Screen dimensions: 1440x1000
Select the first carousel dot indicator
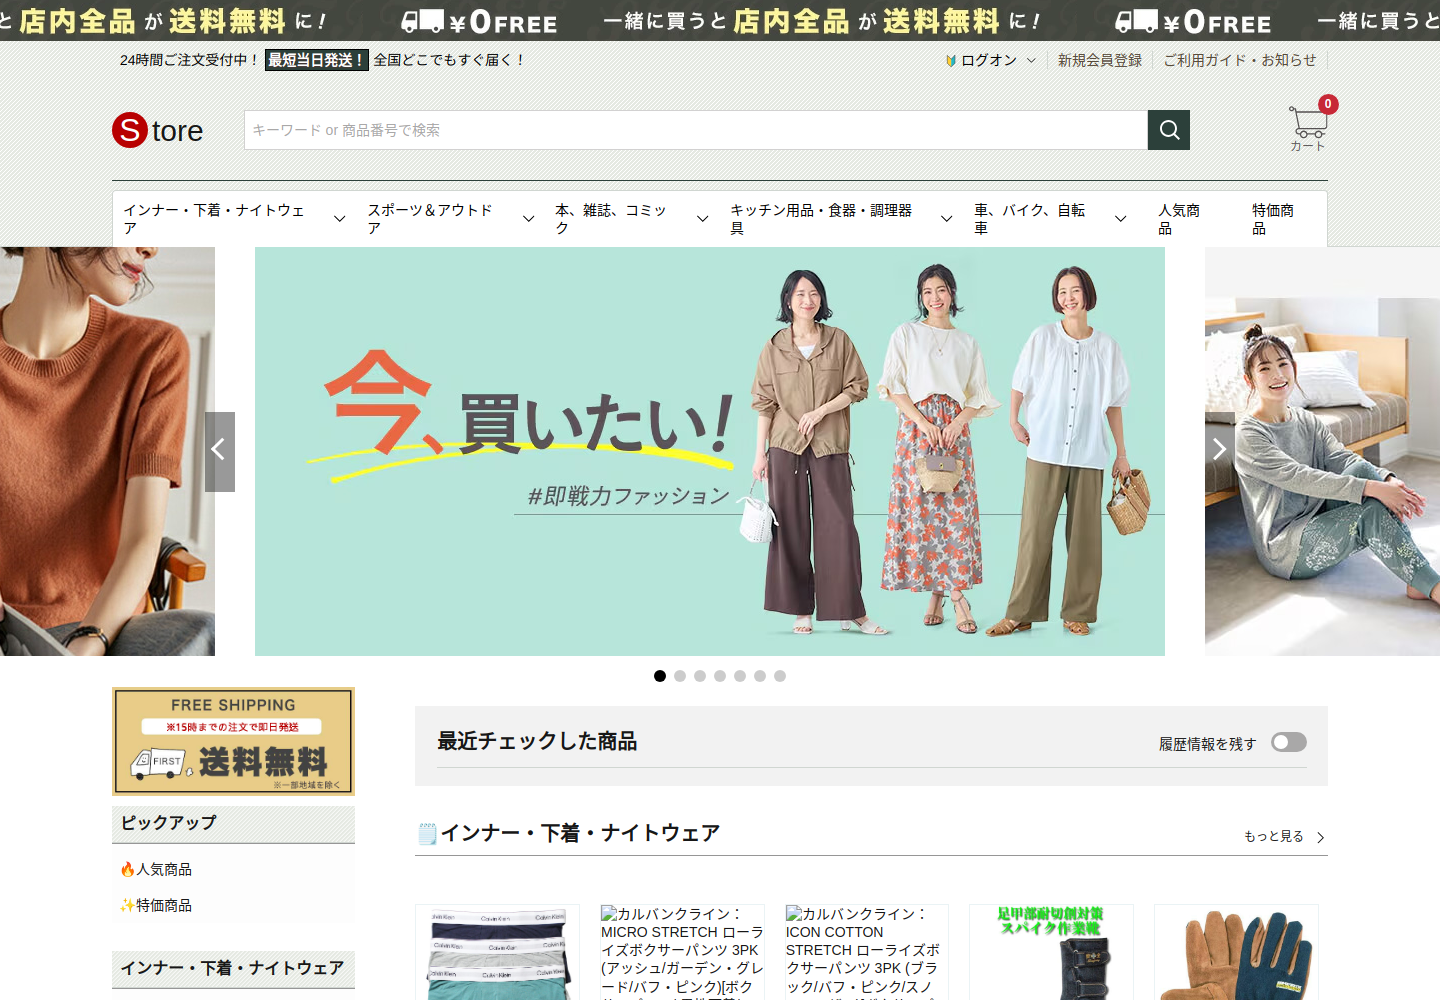click(x=660, y=676)
